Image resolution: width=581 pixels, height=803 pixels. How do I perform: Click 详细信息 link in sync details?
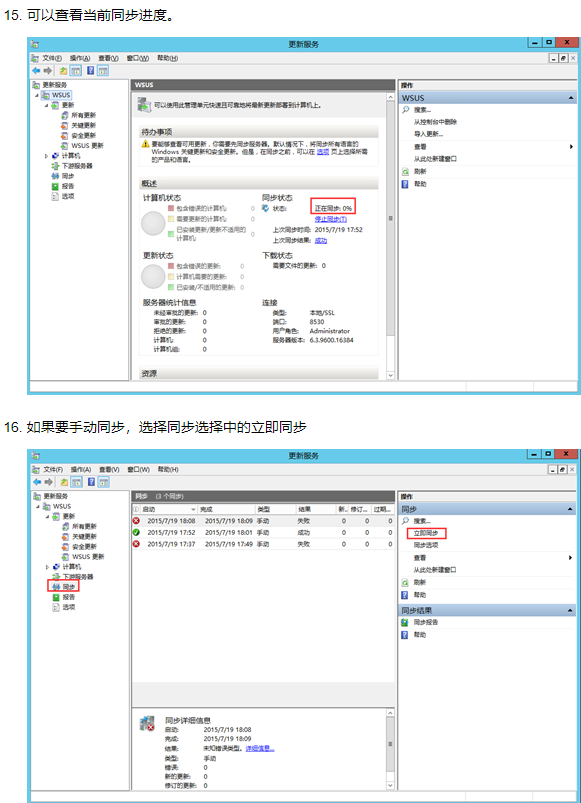point(260,749)
